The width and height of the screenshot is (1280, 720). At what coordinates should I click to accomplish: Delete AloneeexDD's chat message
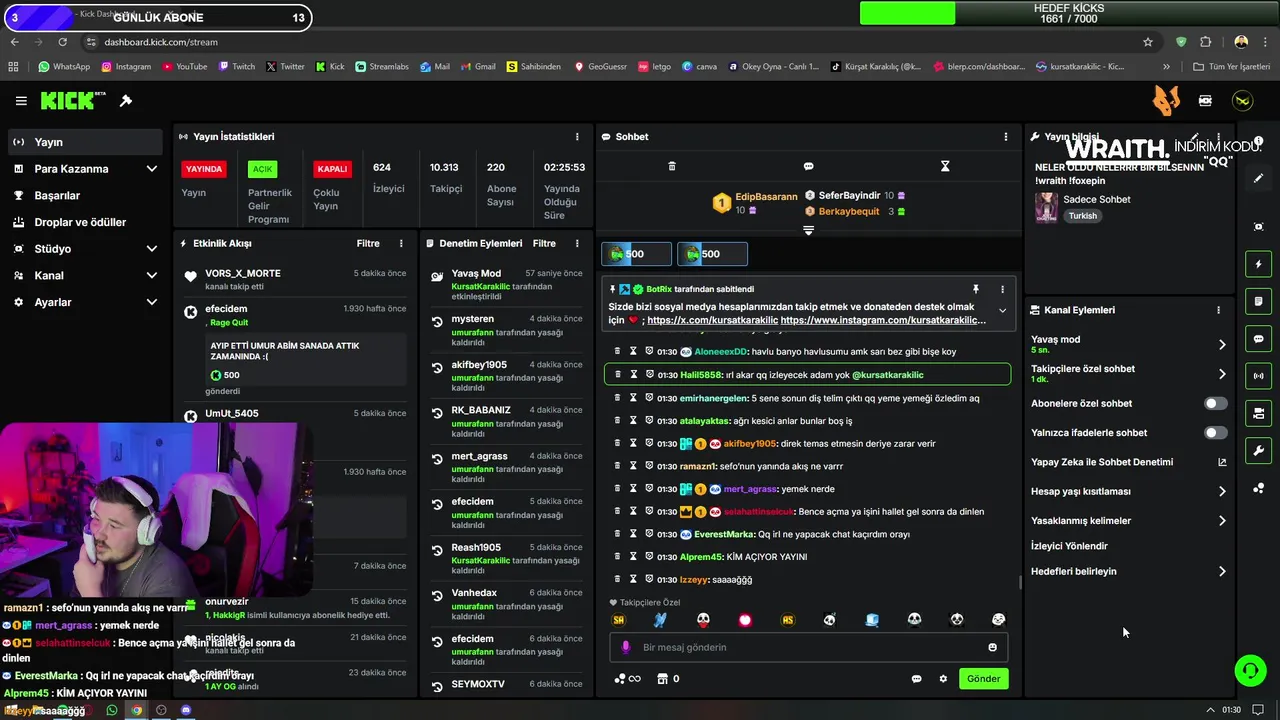pos(618,351)
